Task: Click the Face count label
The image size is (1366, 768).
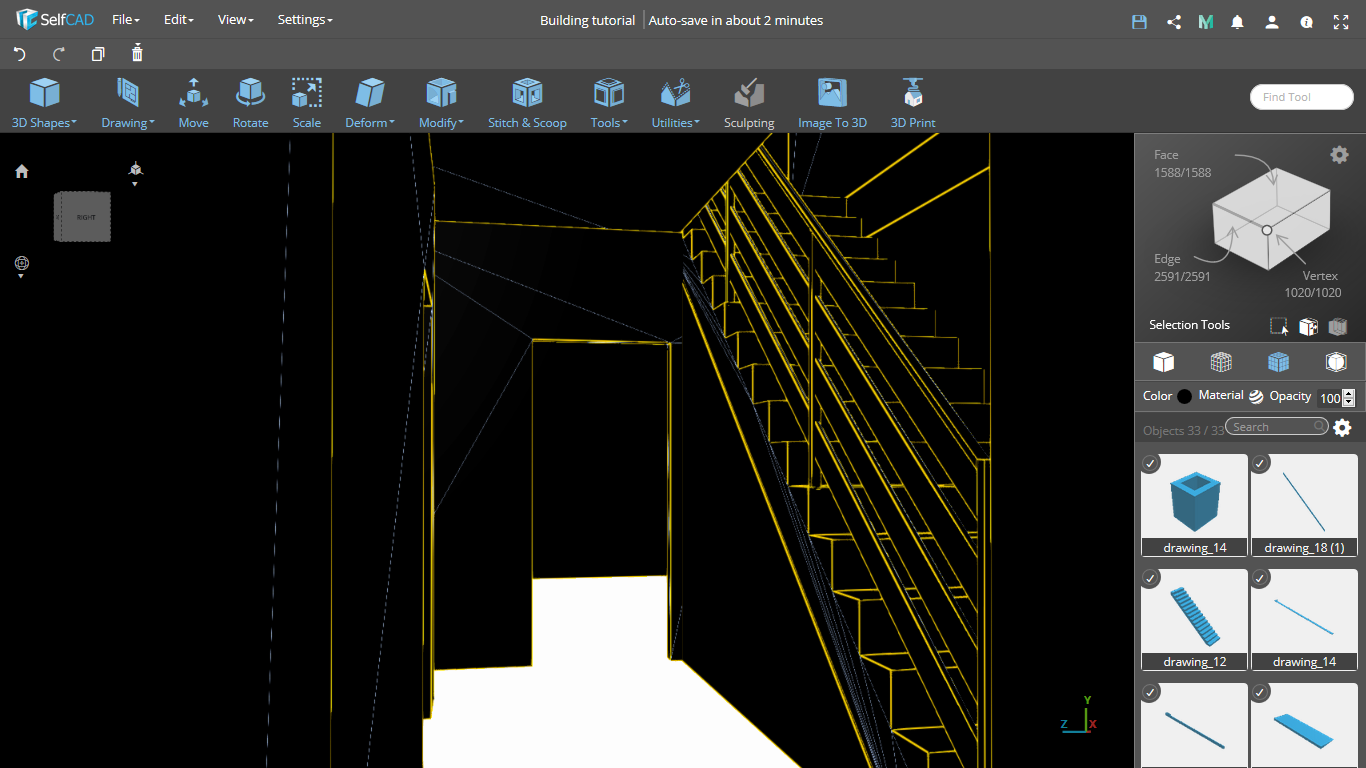Action: click(x=1182, y=164)
